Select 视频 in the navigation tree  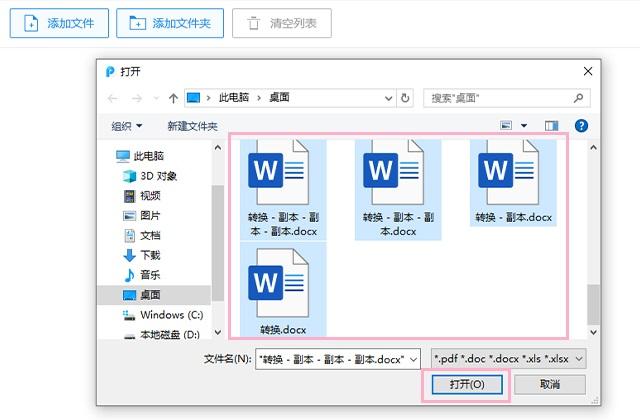tap(142, 196)
